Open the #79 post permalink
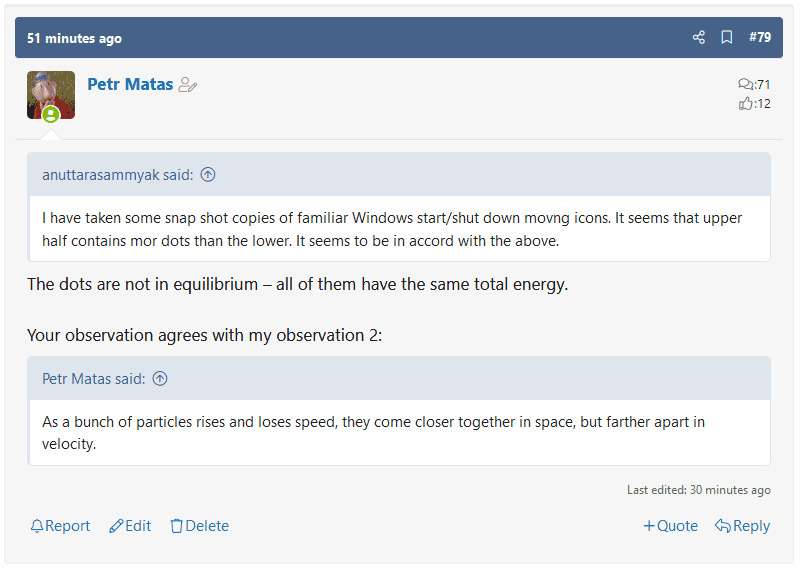The image size is (800, 569). pos(760,37)
